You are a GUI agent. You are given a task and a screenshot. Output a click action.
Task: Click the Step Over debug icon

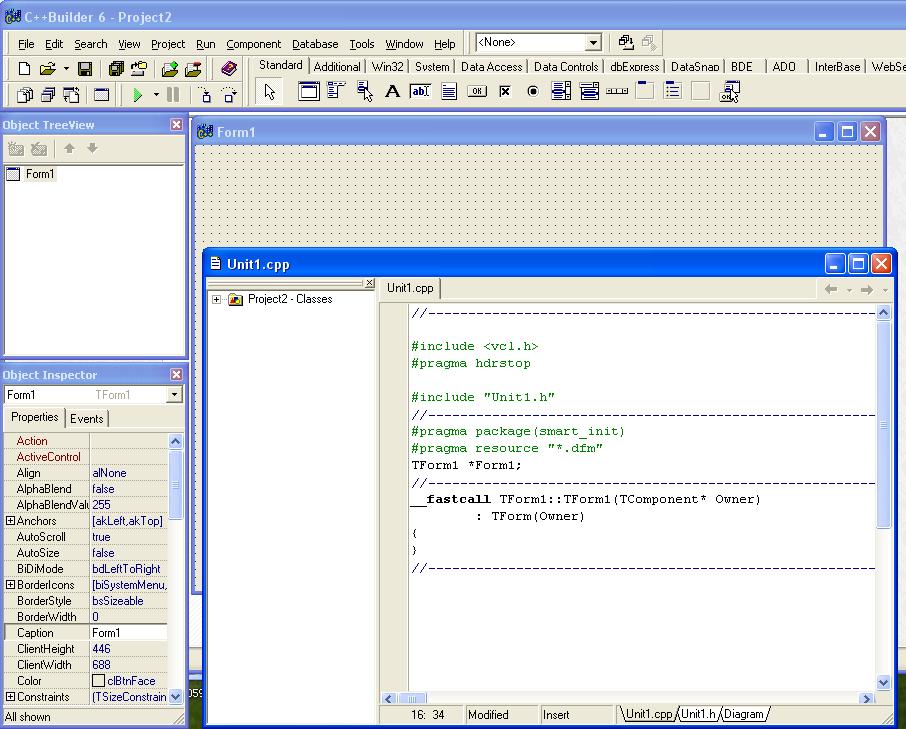229,94
